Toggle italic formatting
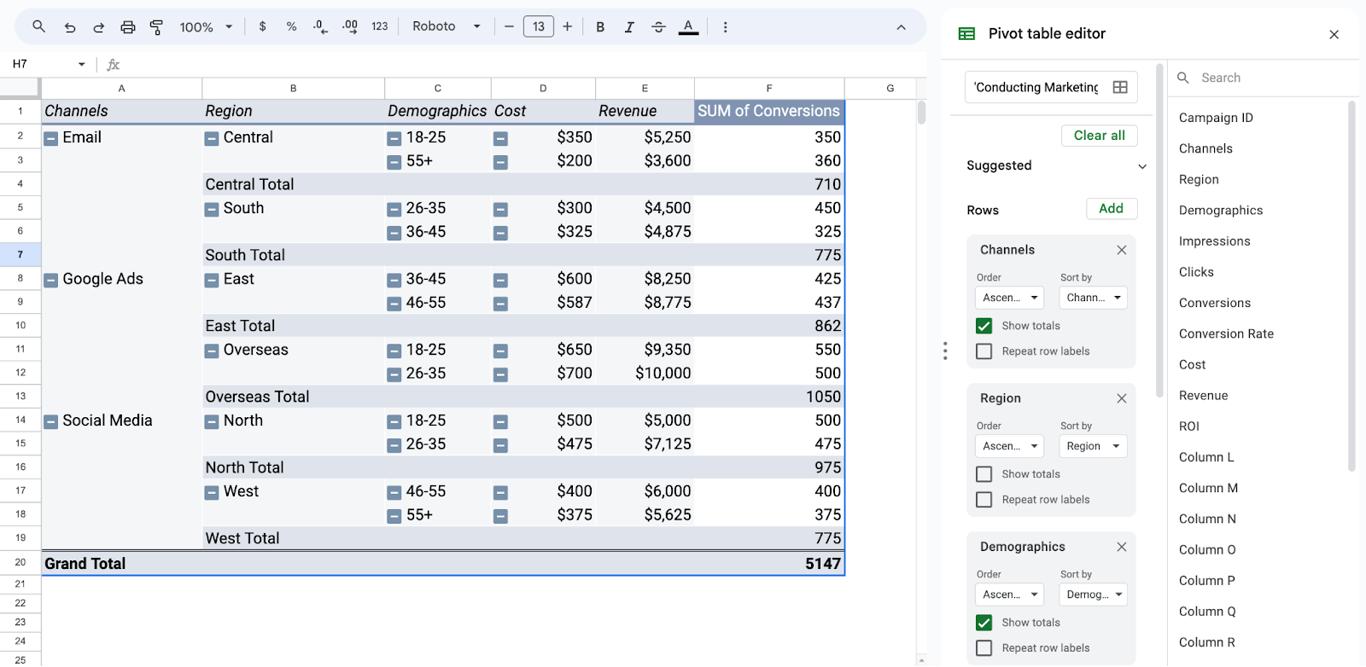This screenshot has width=1366, height=667. pos(629,27)
